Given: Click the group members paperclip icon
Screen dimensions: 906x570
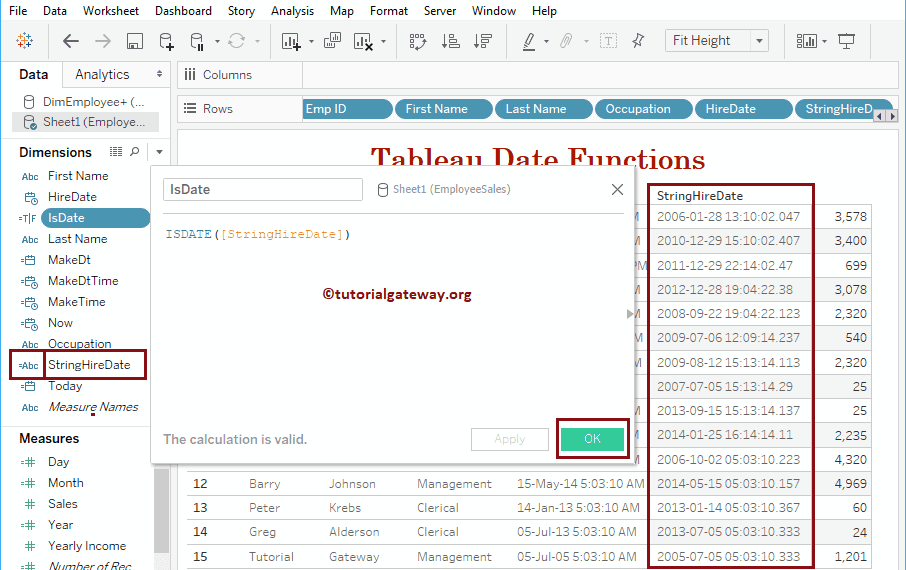Looking at the screenshot, I should coord(566,40).
